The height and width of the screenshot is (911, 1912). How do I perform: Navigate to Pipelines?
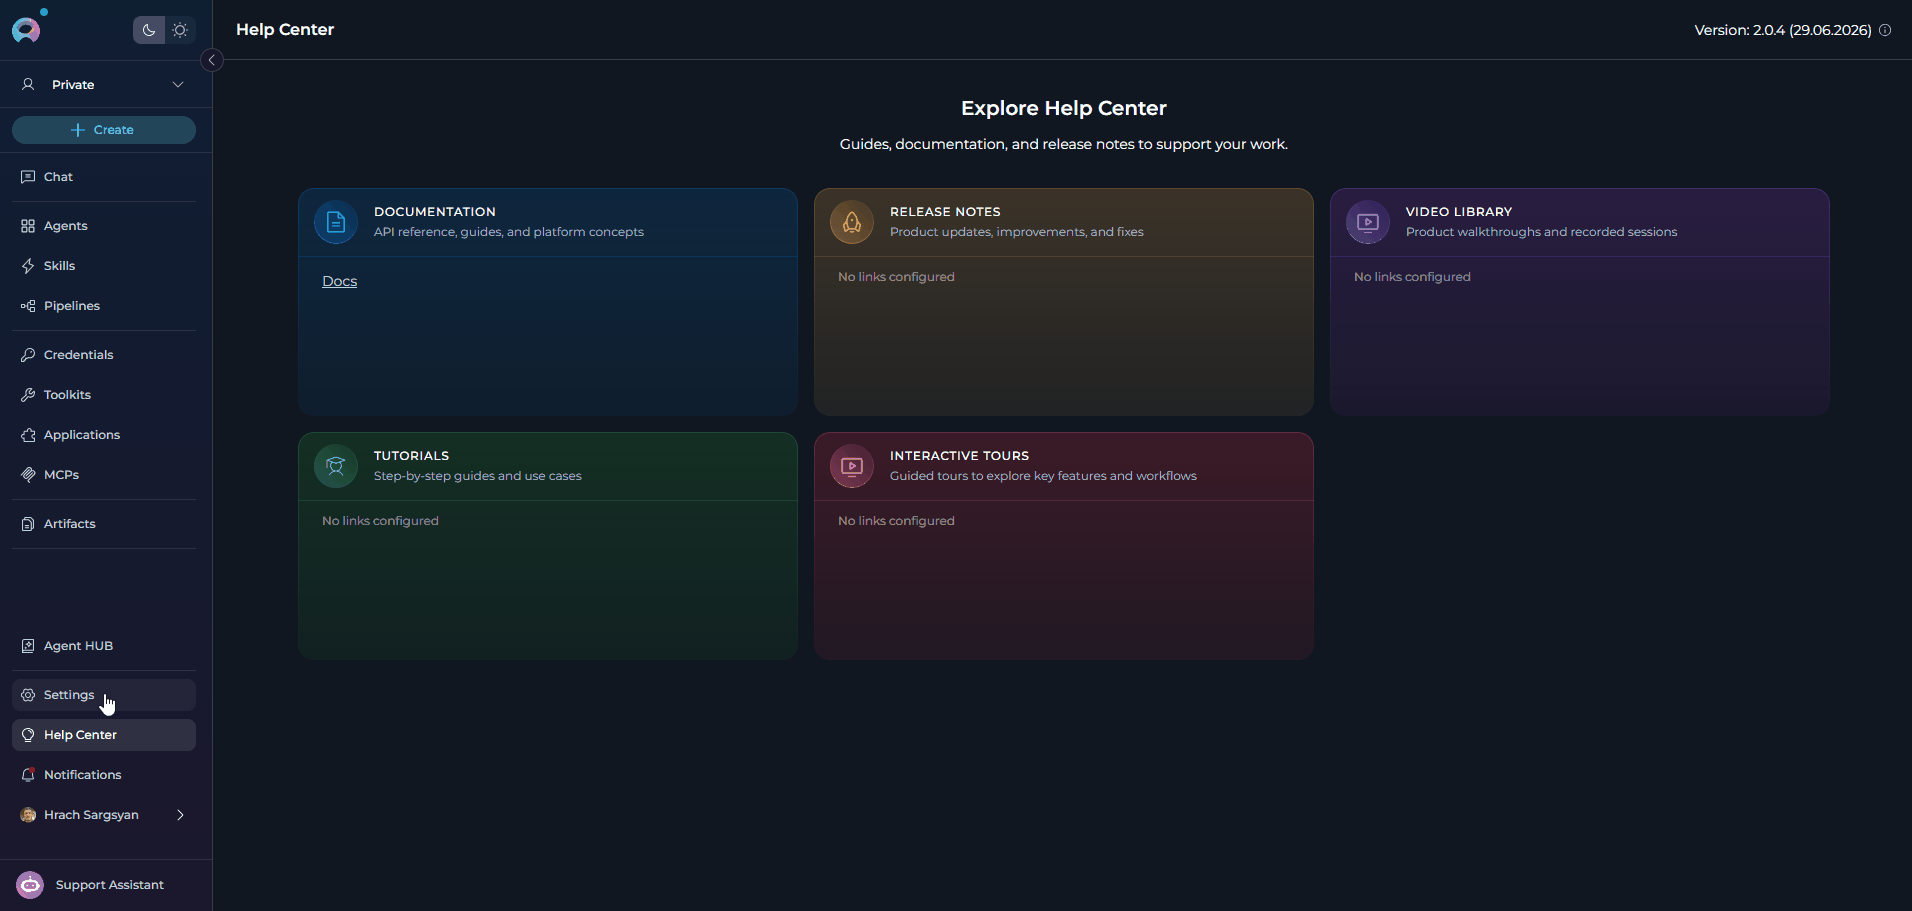[104, 306]
